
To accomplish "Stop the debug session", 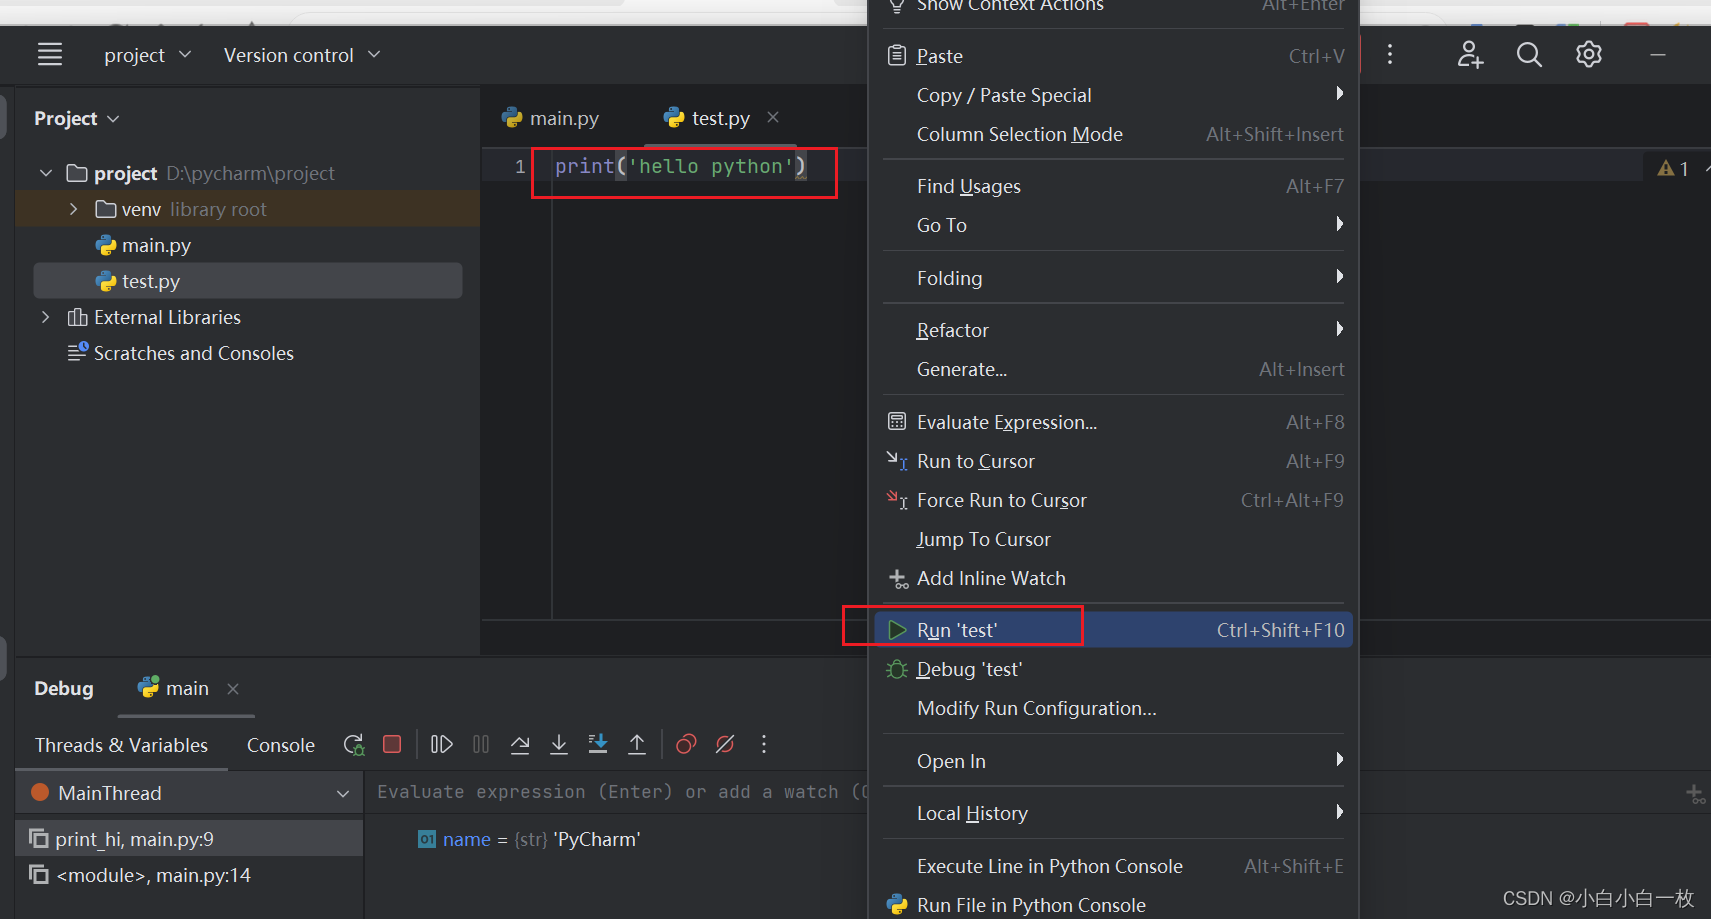I will pyautogui.click(x=392, y=744).
